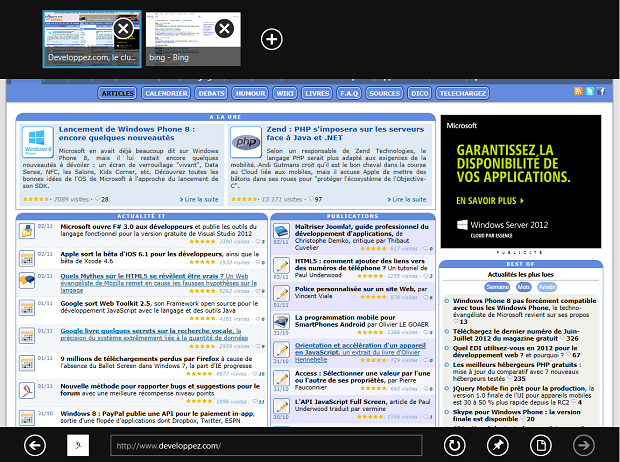
Task: Open Google sort Web Toolkit 2.5 item
Action: [159, 307]
